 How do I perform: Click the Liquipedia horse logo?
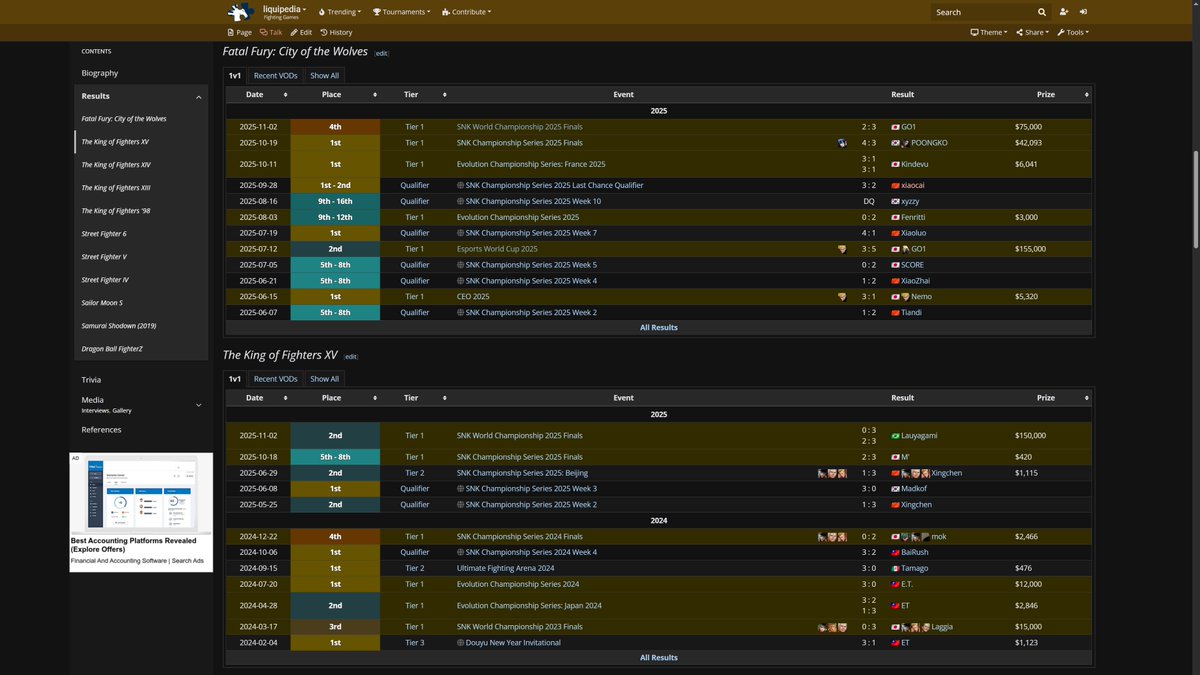240,12
